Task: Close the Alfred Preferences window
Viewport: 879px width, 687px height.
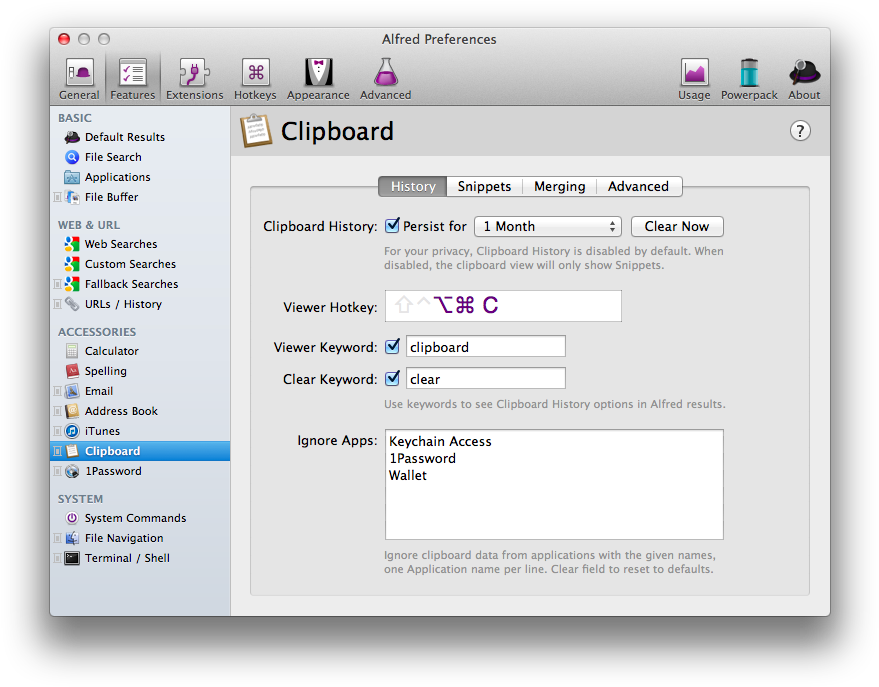Action: 64,39
